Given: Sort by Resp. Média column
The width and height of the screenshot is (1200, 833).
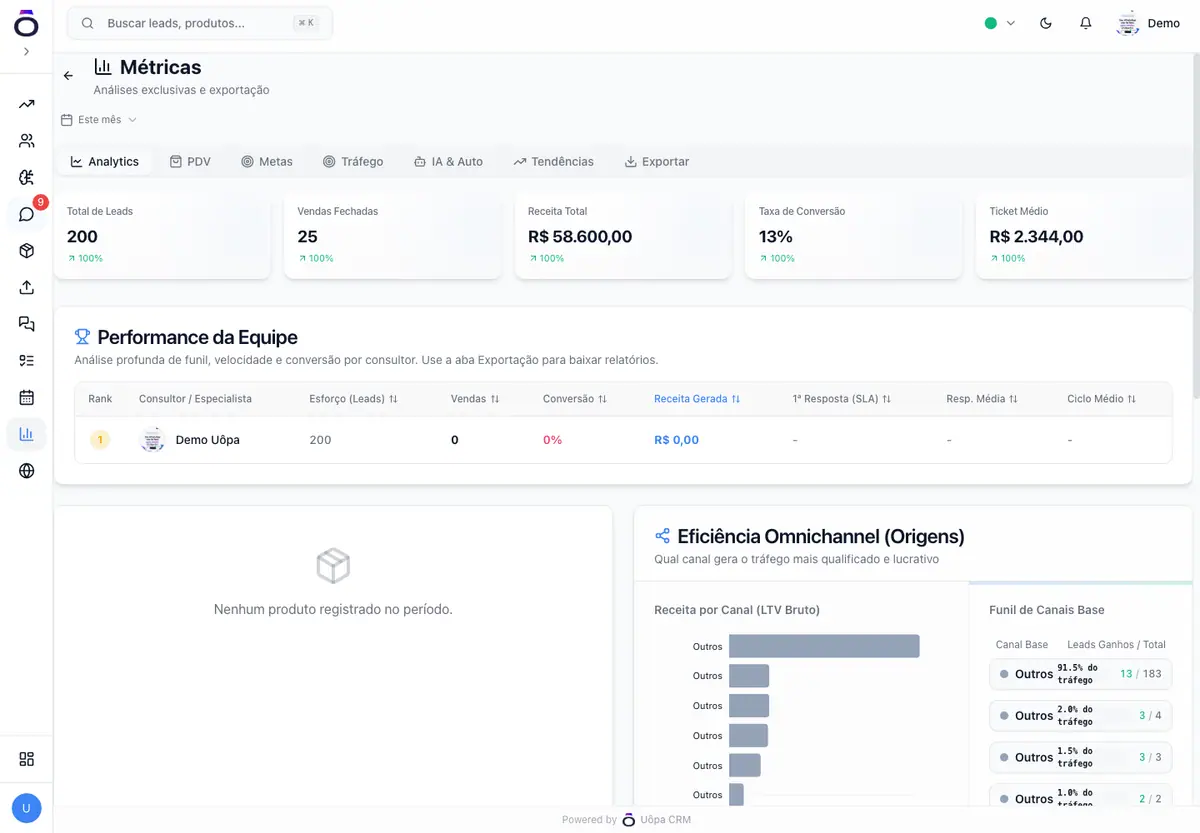Looking at the screenshot, I should (x=982, y=399).
